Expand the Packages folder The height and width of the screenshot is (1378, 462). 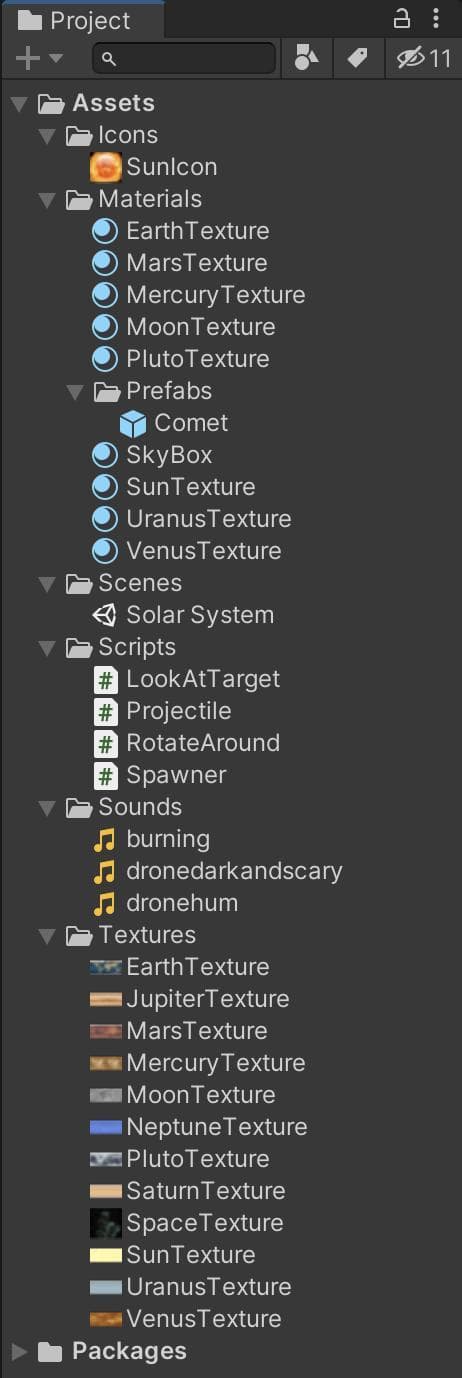(19, 1352)
